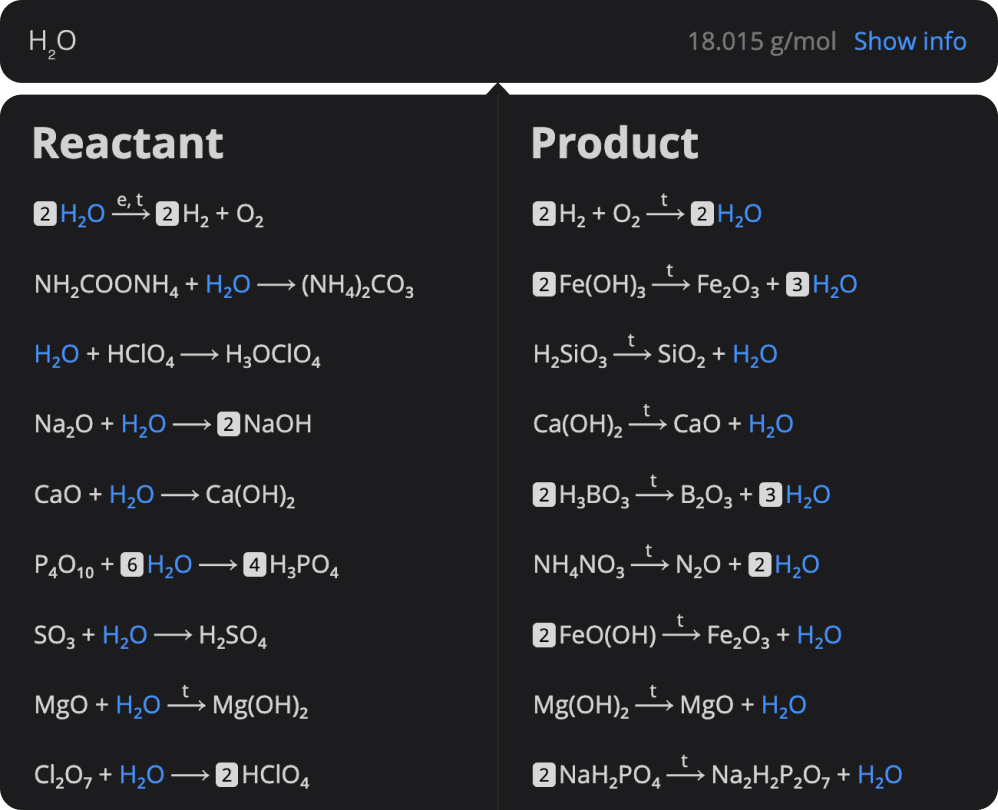998x810 pixels.
Task: Switch to the Product column header
Action: (615, 143)
